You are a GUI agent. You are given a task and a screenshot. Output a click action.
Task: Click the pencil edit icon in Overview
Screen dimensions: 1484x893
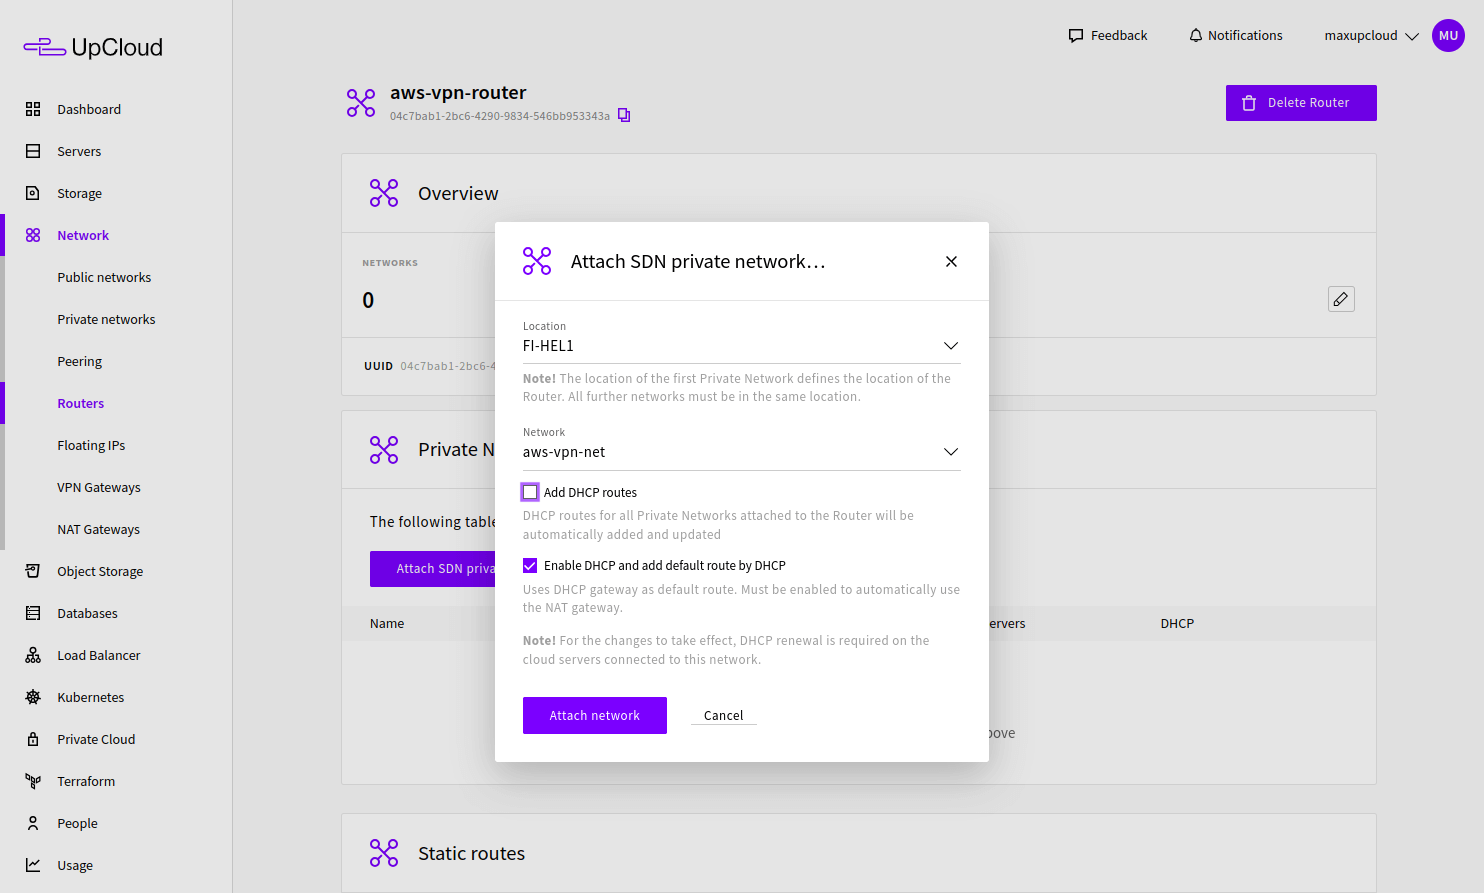pos(1341,299)
